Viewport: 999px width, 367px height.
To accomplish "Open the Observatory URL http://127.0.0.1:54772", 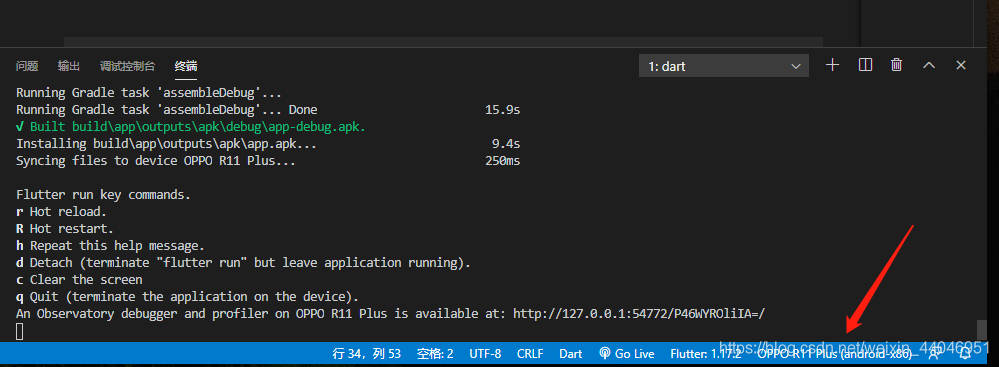I will pyautogui.click(x=639, y=313).
